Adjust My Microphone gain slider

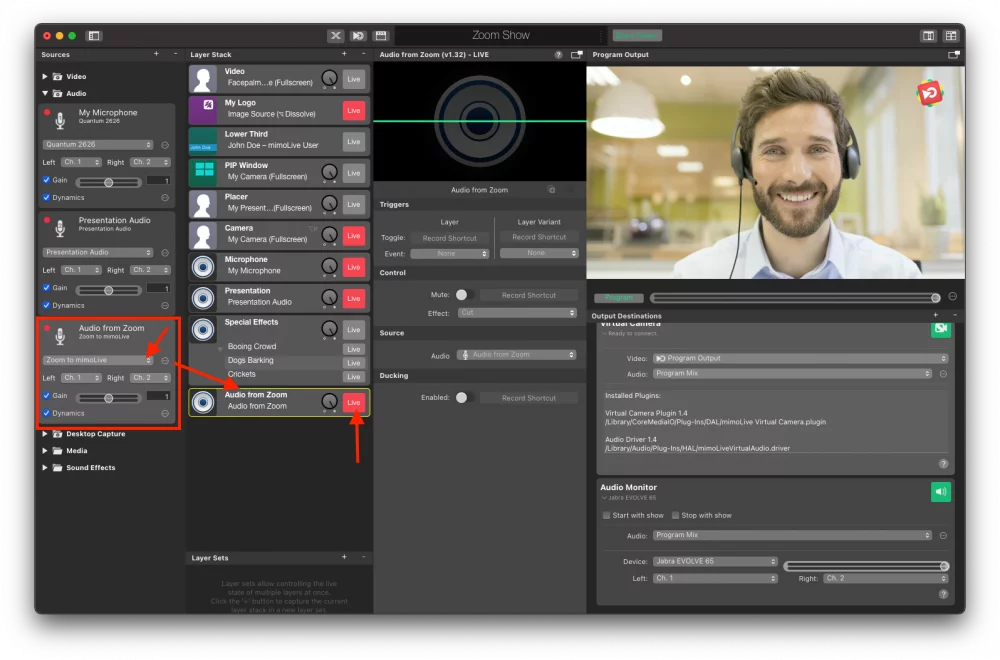(108, 182)
